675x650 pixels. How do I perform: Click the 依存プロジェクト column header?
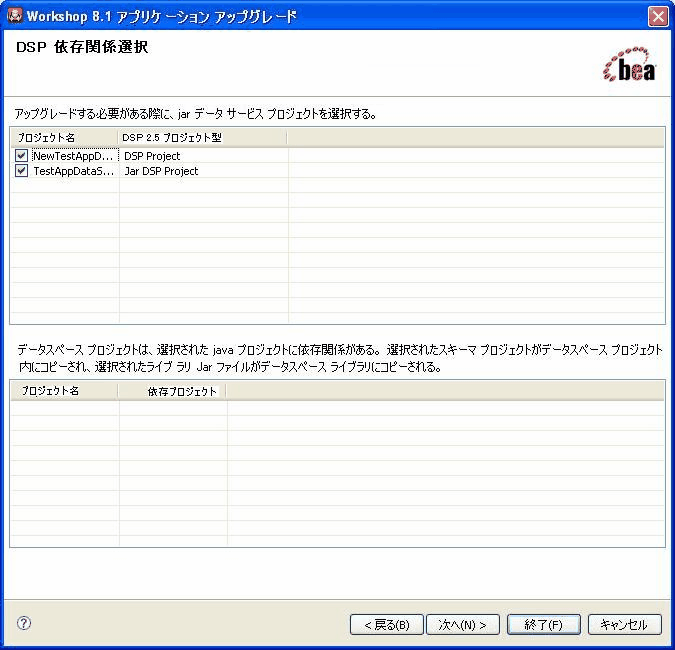coord(172,391)
